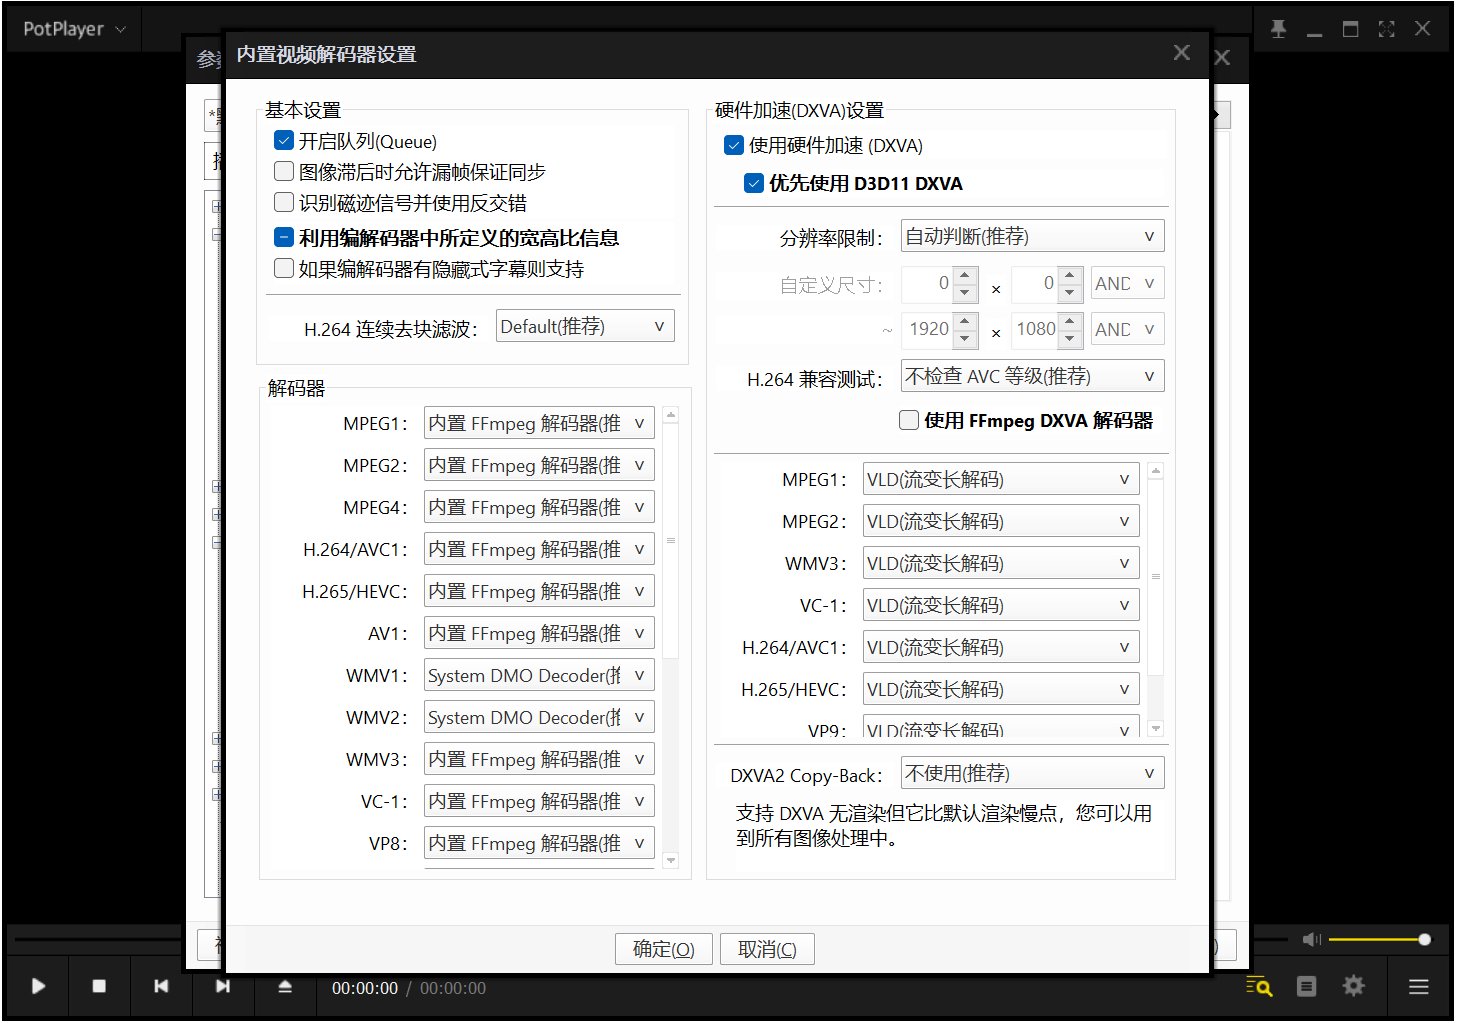
Task: Open H.264 兼容测试 dropdown
Action: pos(1032,376)
